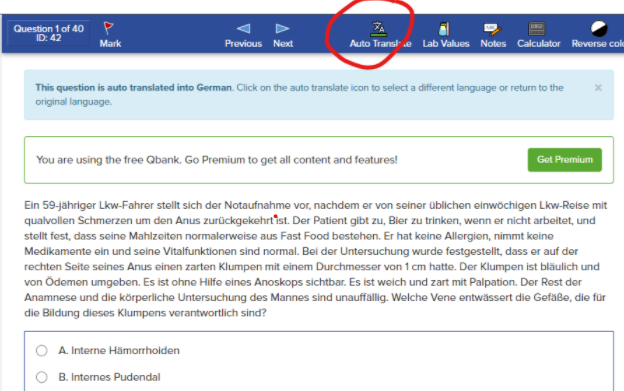624x391 pixels.
Task: Toggle the Reverse color icon
Action: 599,29
